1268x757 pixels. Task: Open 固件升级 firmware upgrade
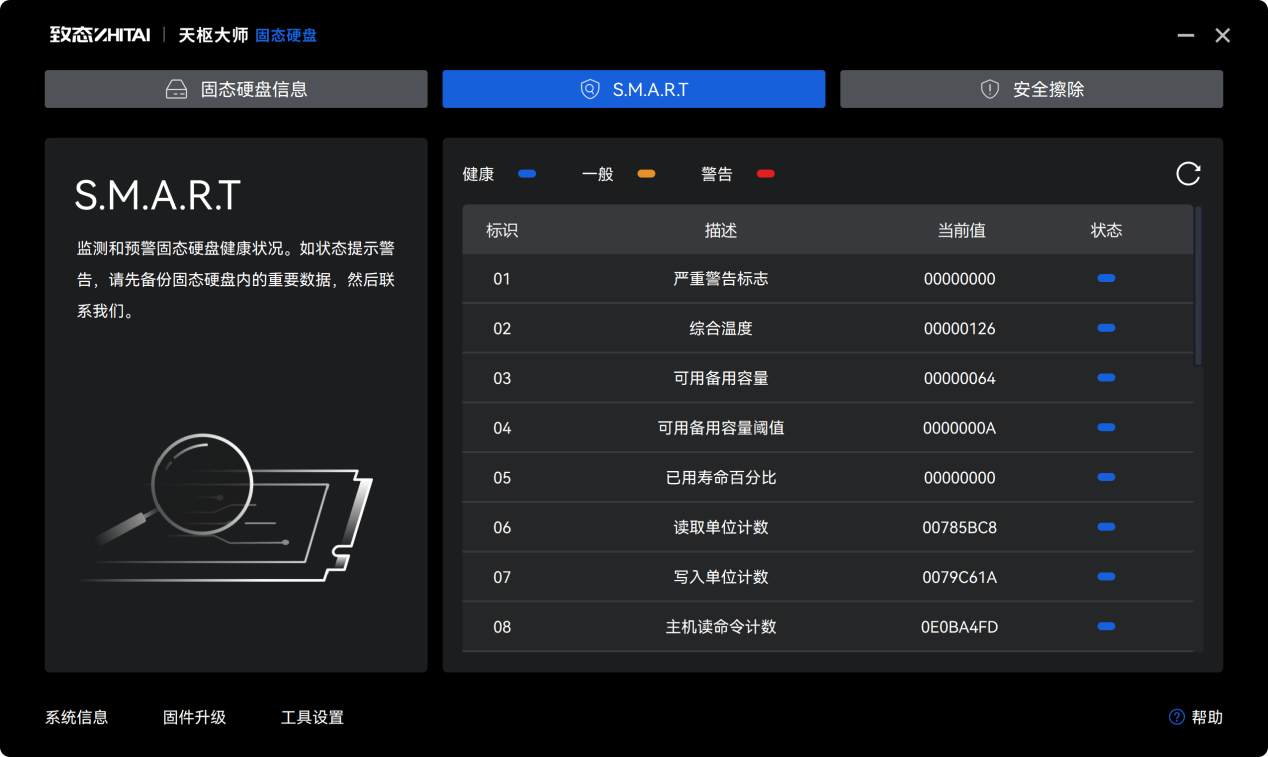coord(195,717)
